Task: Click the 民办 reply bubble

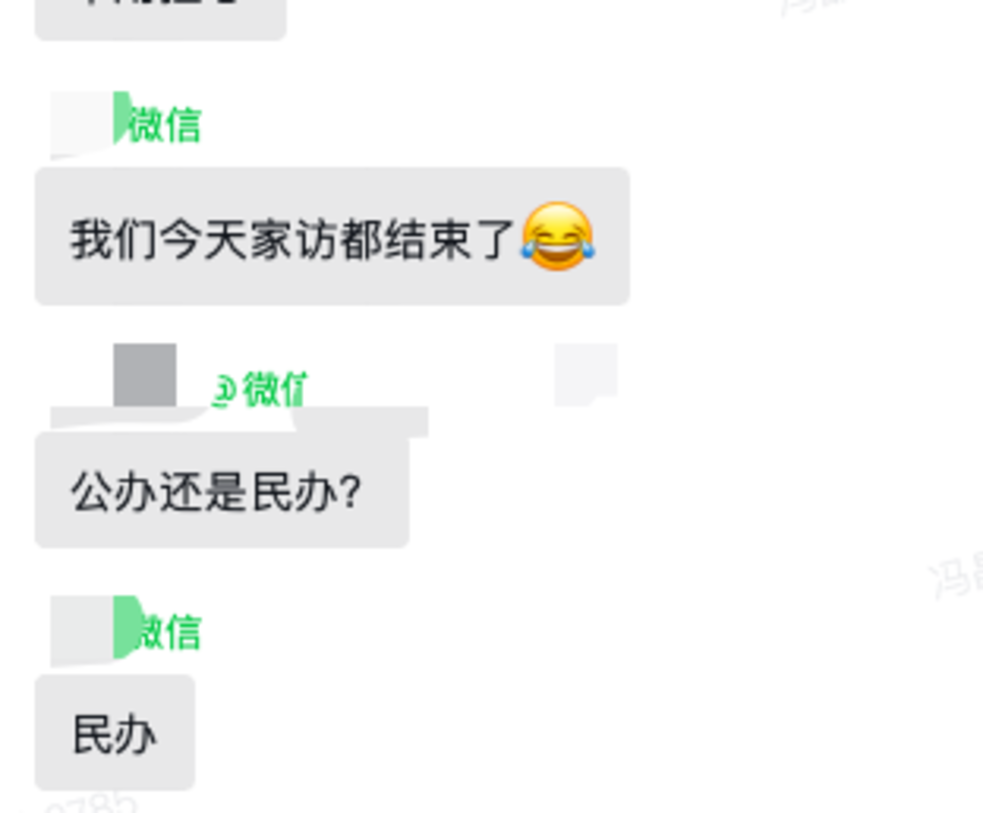Action: [115, 732]
